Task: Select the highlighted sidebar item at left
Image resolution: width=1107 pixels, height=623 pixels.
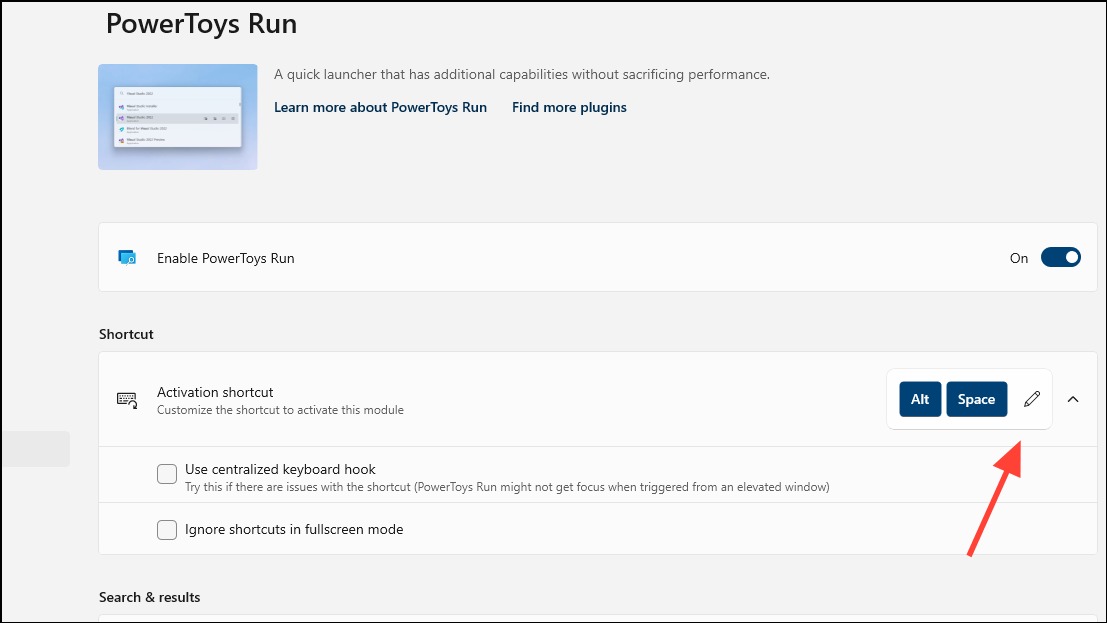Action: (35, 449)
